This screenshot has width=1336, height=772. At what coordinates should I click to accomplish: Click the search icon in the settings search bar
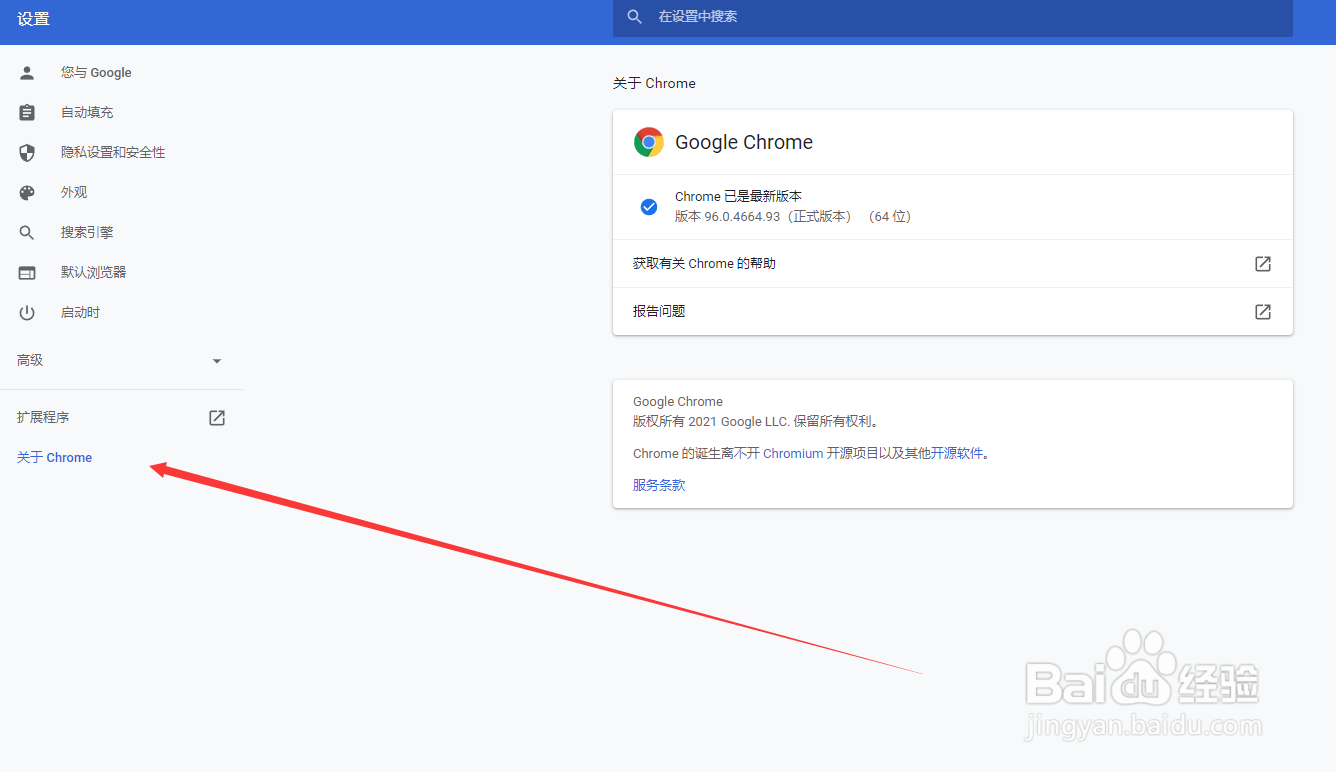click(x=634, y=17)
